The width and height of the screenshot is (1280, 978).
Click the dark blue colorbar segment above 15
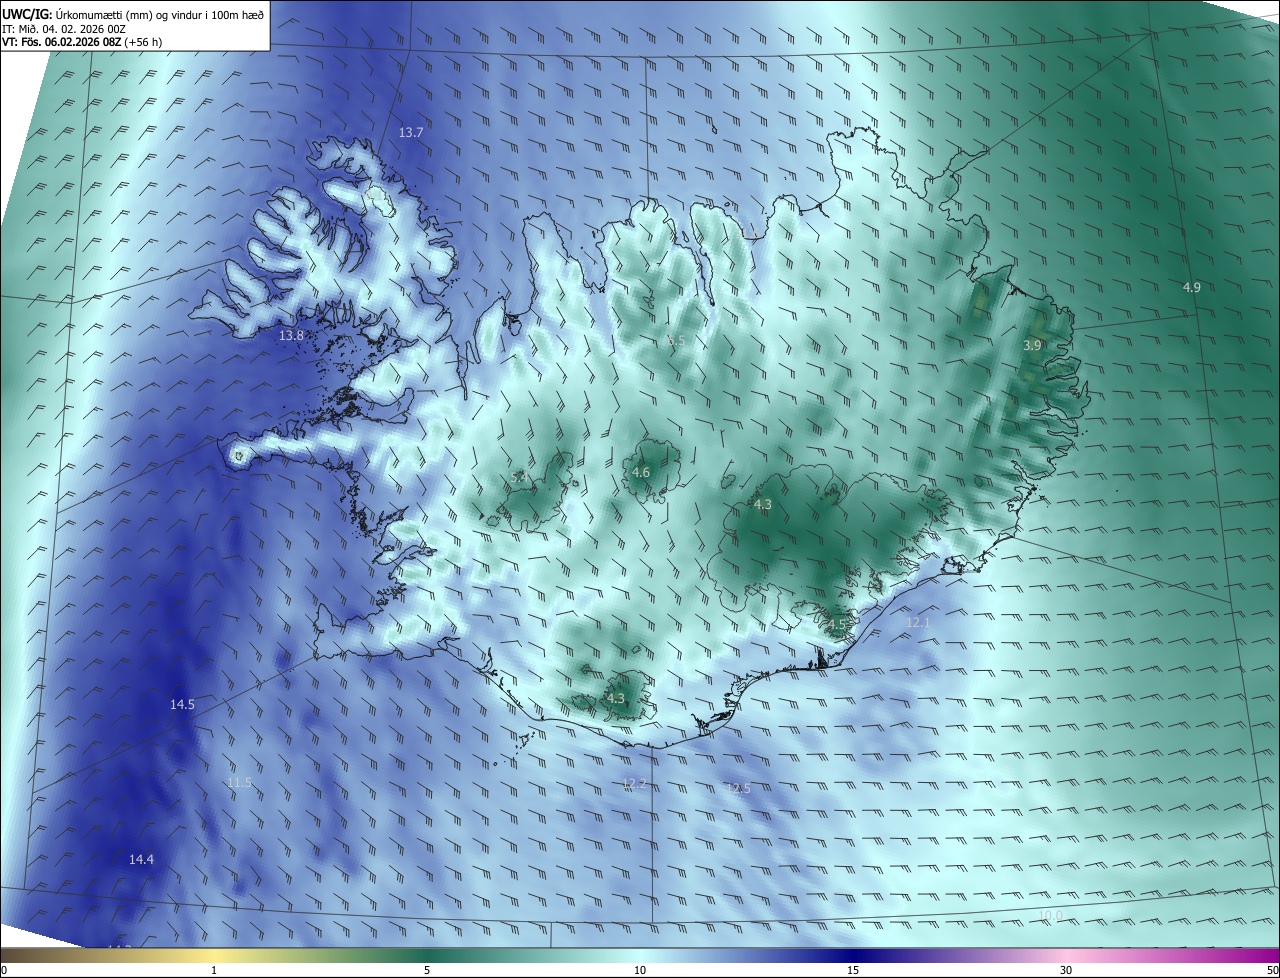tap(853, 955)
